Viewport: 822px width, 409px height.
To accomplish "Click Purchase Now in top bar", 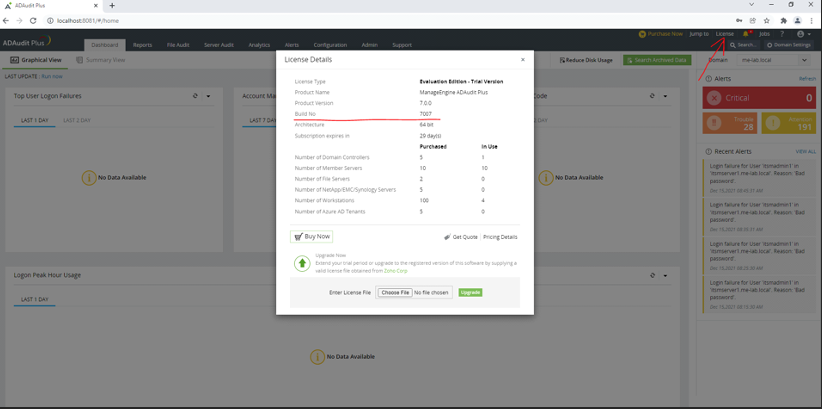I will (x=661, y=34).
